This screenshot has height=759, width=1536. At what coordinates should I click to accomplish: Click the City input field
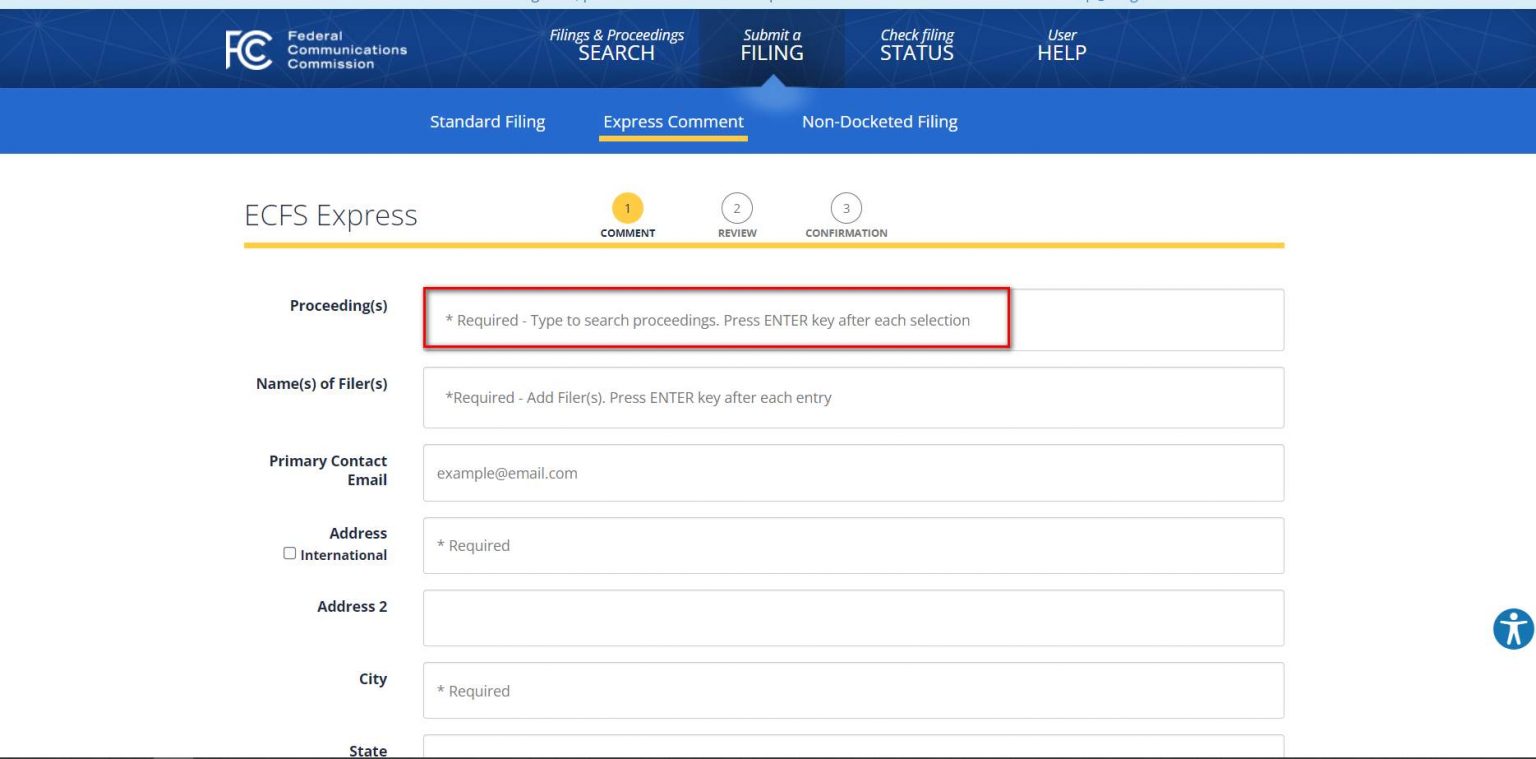click(x=852, y=690)
